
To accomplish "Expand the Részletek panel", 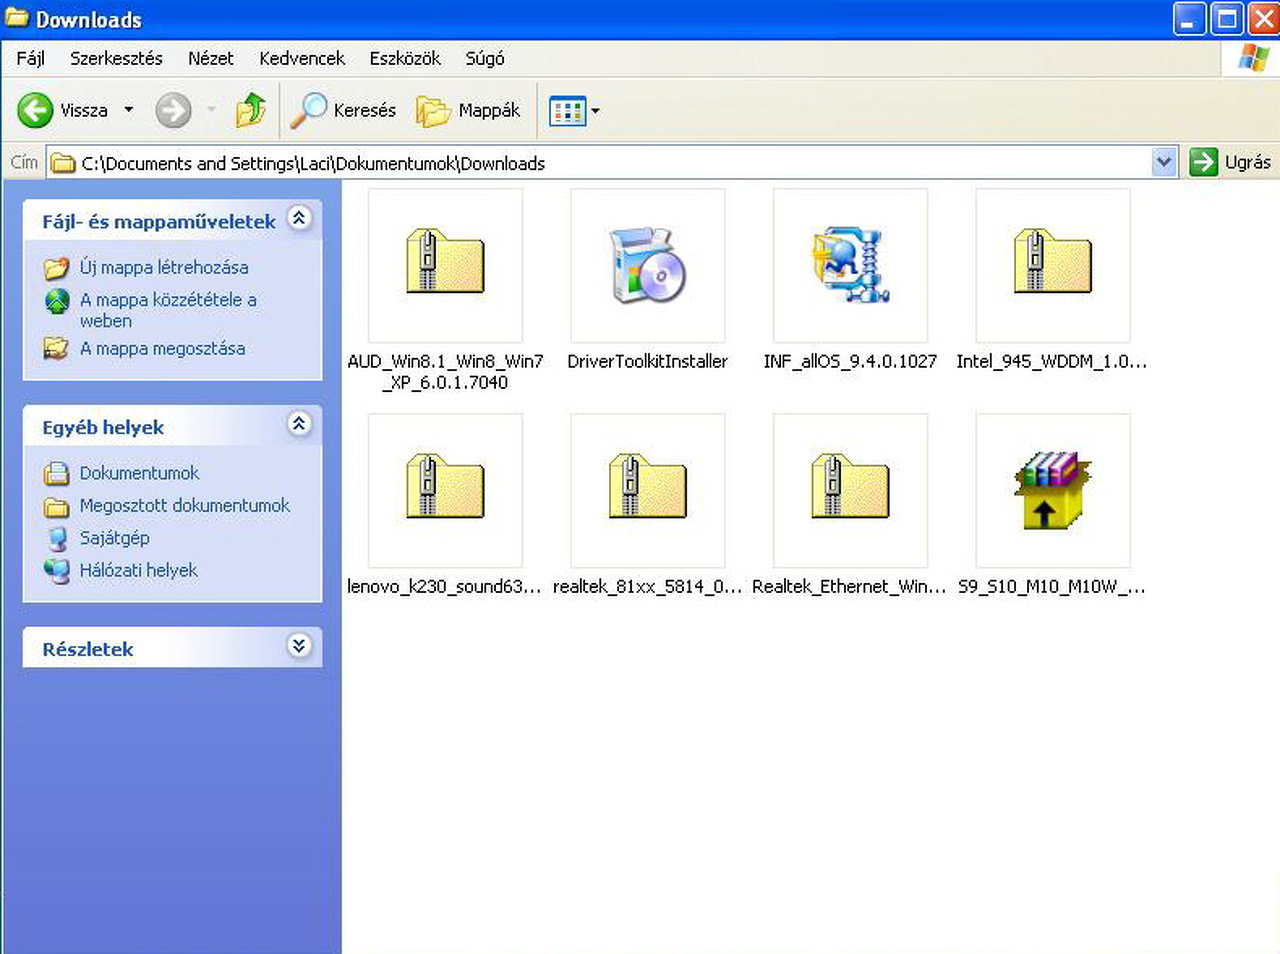I will 299,645.
